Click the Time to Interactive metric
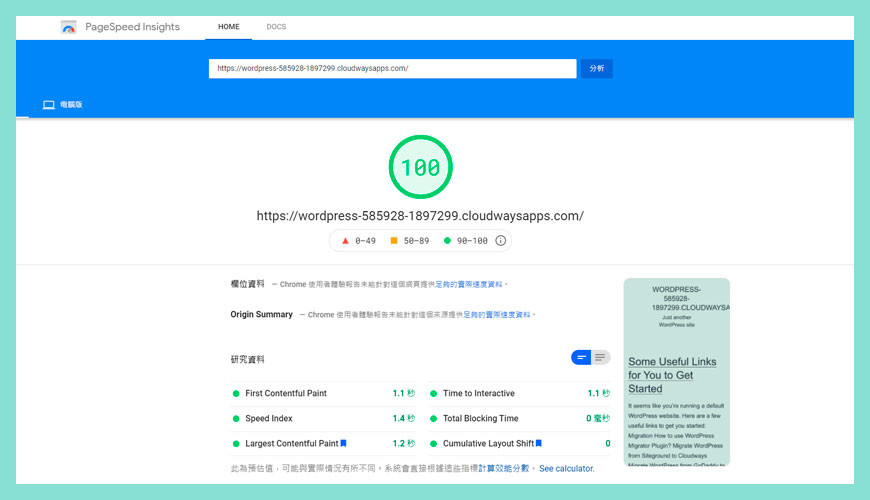 [479, 393]
